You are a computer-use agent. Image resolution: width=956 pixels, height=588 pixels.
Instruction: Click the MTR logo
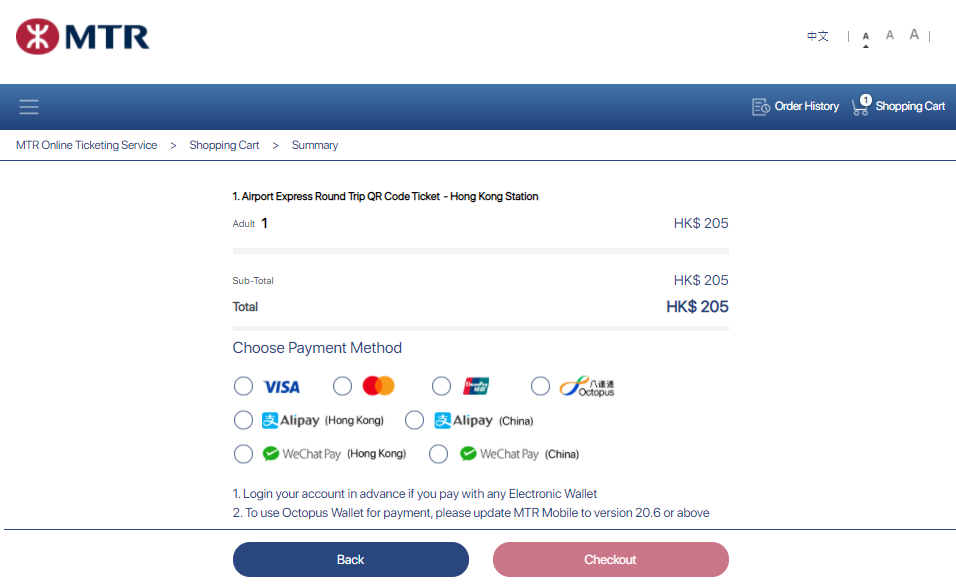tap(83, 36)
